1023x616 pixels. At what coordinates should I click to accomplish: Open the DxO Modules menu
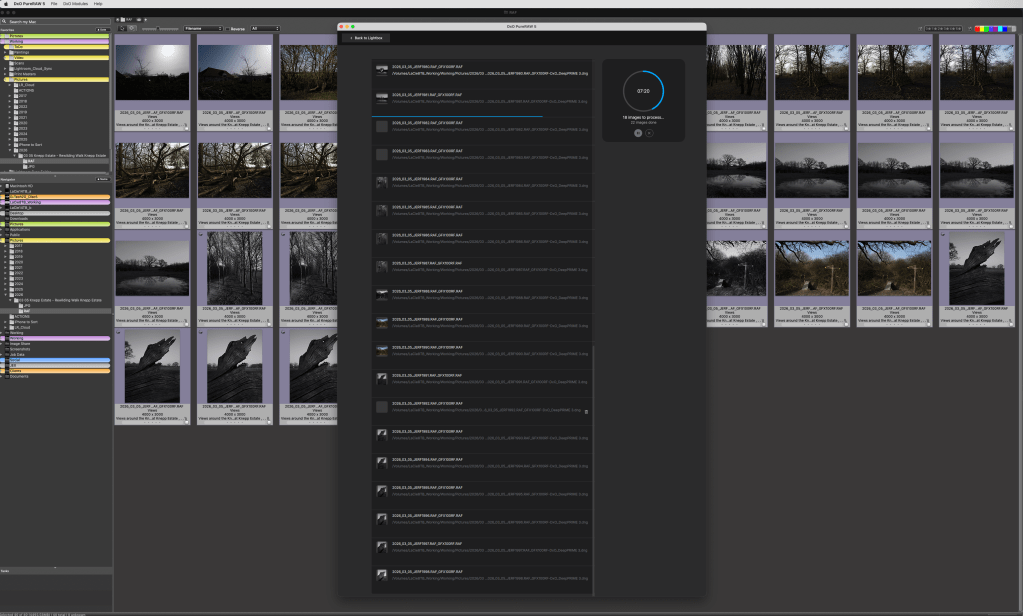pos(76,4)
